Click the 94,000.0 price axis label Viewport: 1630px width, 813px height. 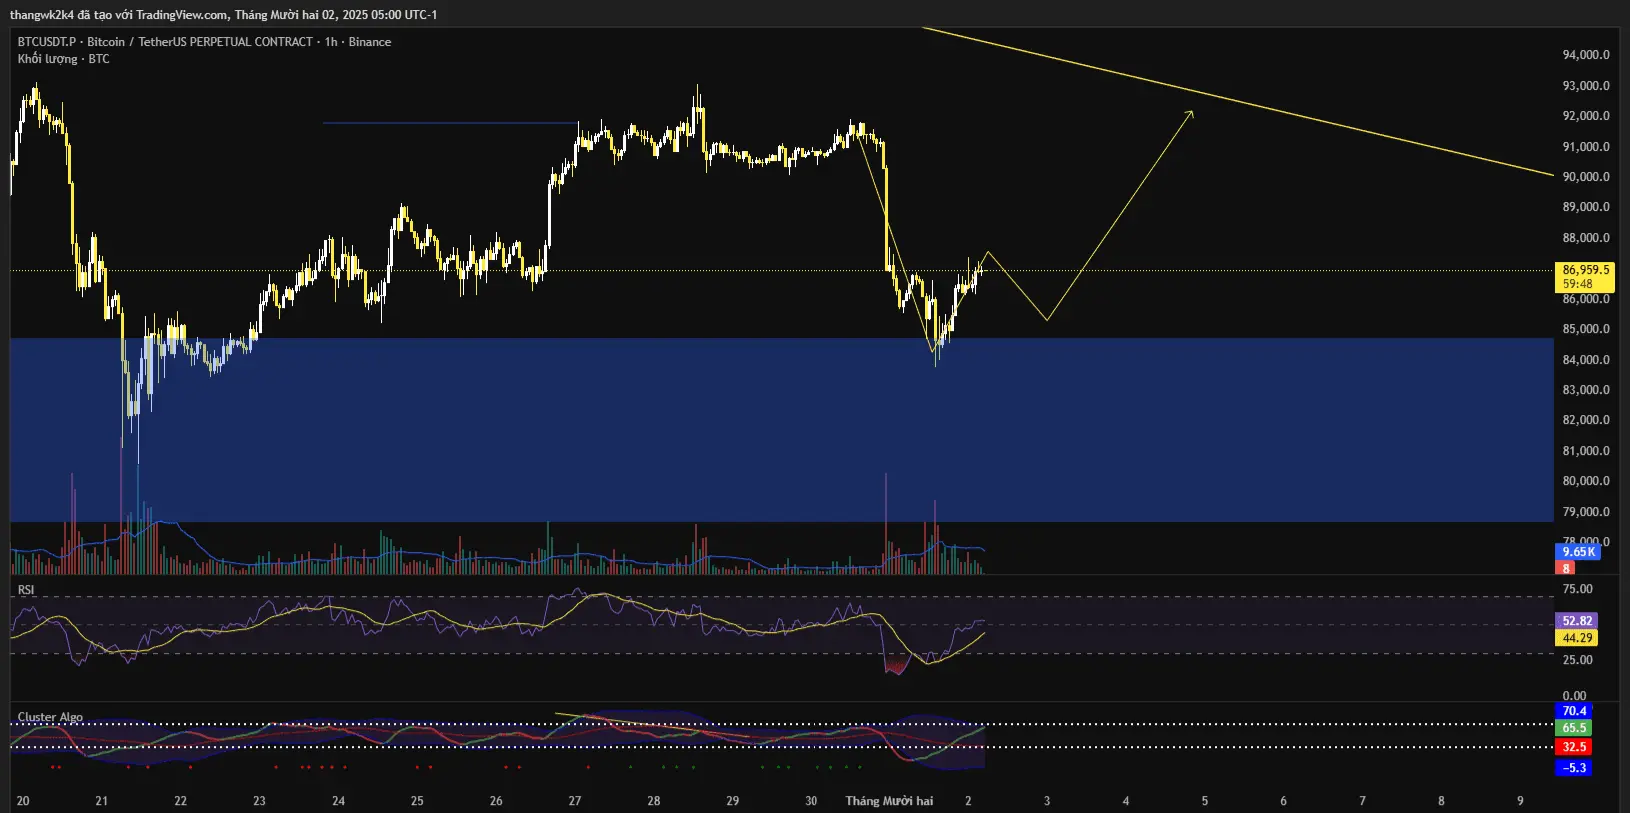(x=1586, y=55)
